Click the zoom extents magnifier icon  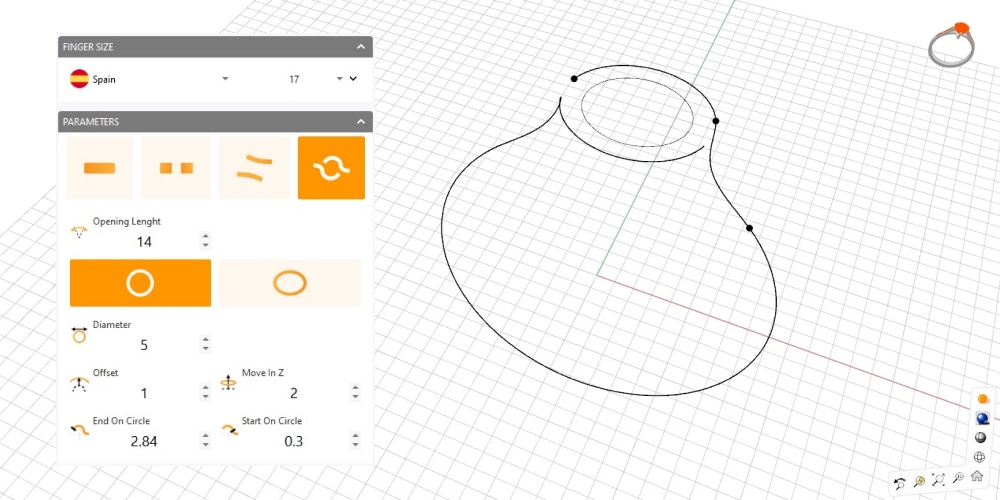coord(938,481)
